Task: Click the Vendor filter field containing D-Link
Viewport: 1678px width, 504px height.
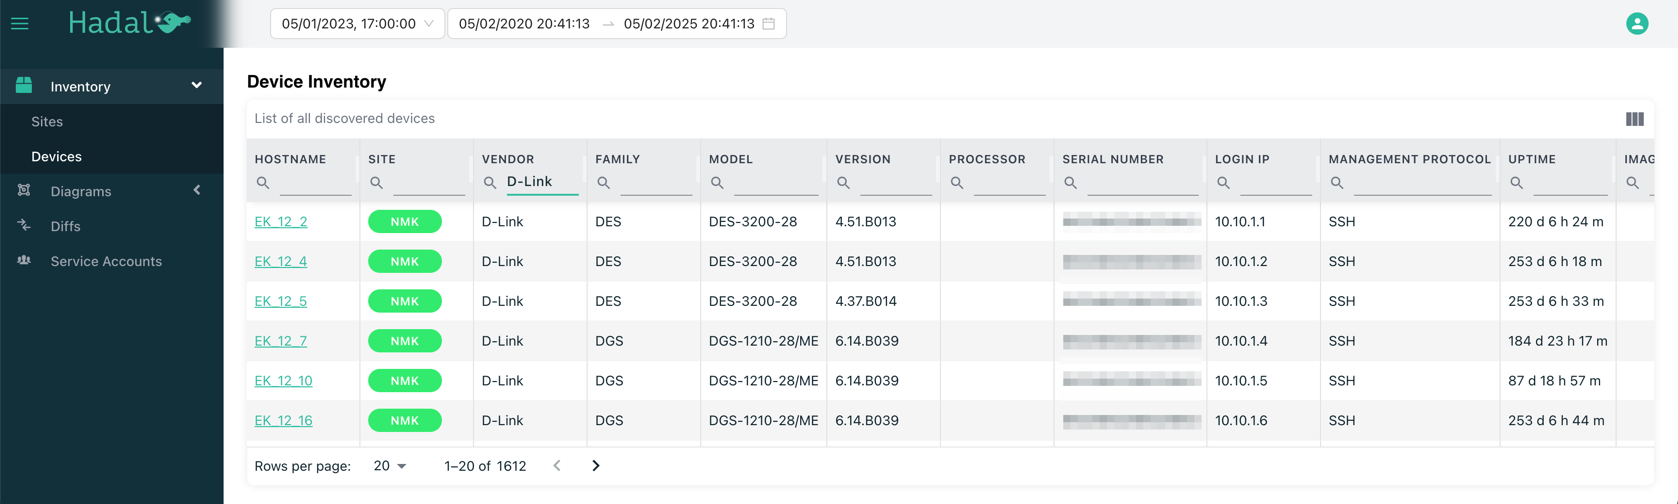Action: tap(540, 182)
